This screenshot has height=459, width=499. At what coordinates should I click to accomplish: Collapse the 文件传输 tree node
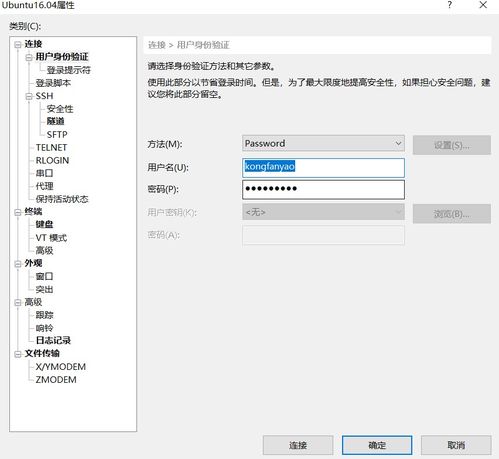18,354
